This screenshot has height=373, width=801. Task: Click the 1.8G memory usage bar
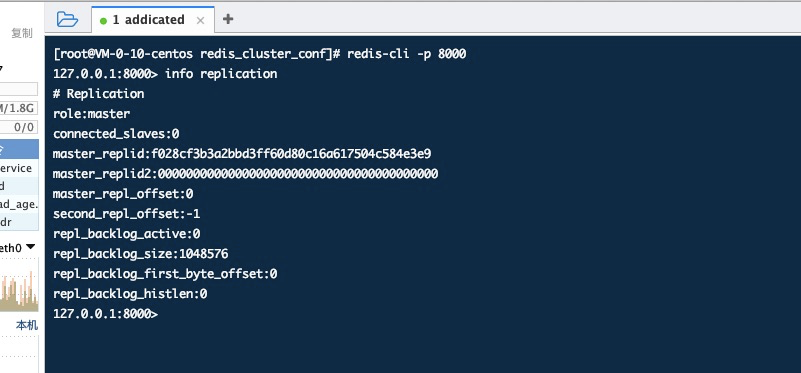pyautogui.click(x=19, y=108)
